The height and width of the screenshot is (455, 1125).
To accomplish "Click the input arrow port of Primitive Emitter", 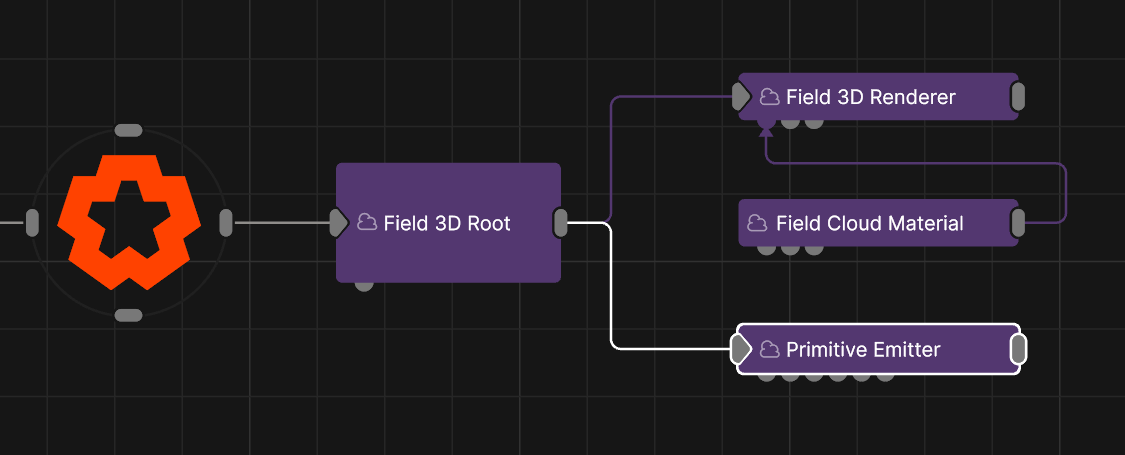I will [x=741, y=349].
